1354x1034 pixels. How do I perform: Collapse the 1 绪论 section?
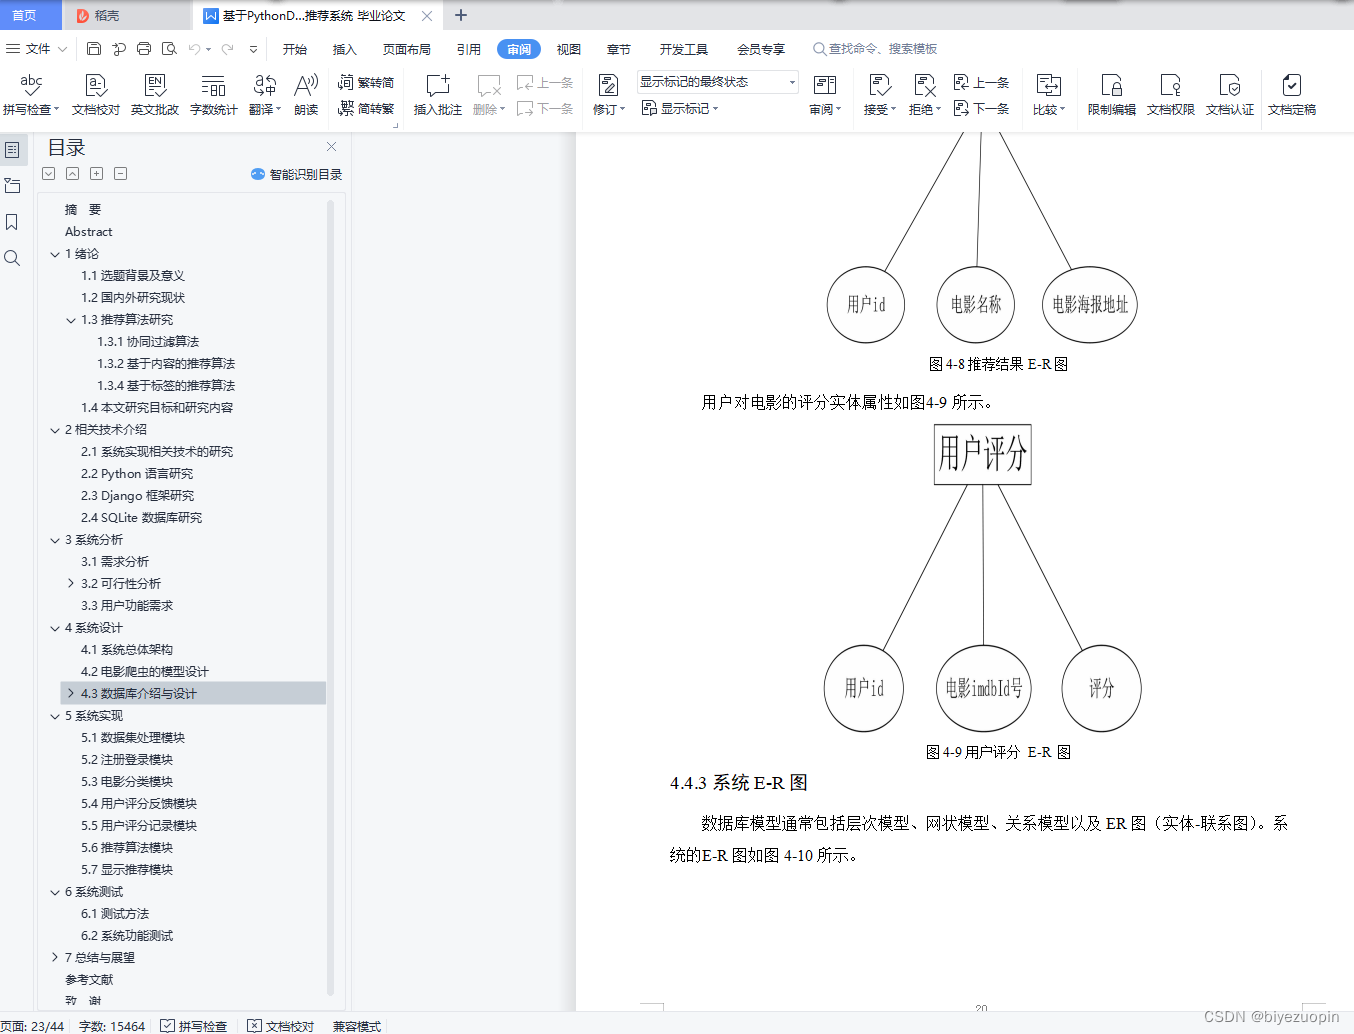55,254
